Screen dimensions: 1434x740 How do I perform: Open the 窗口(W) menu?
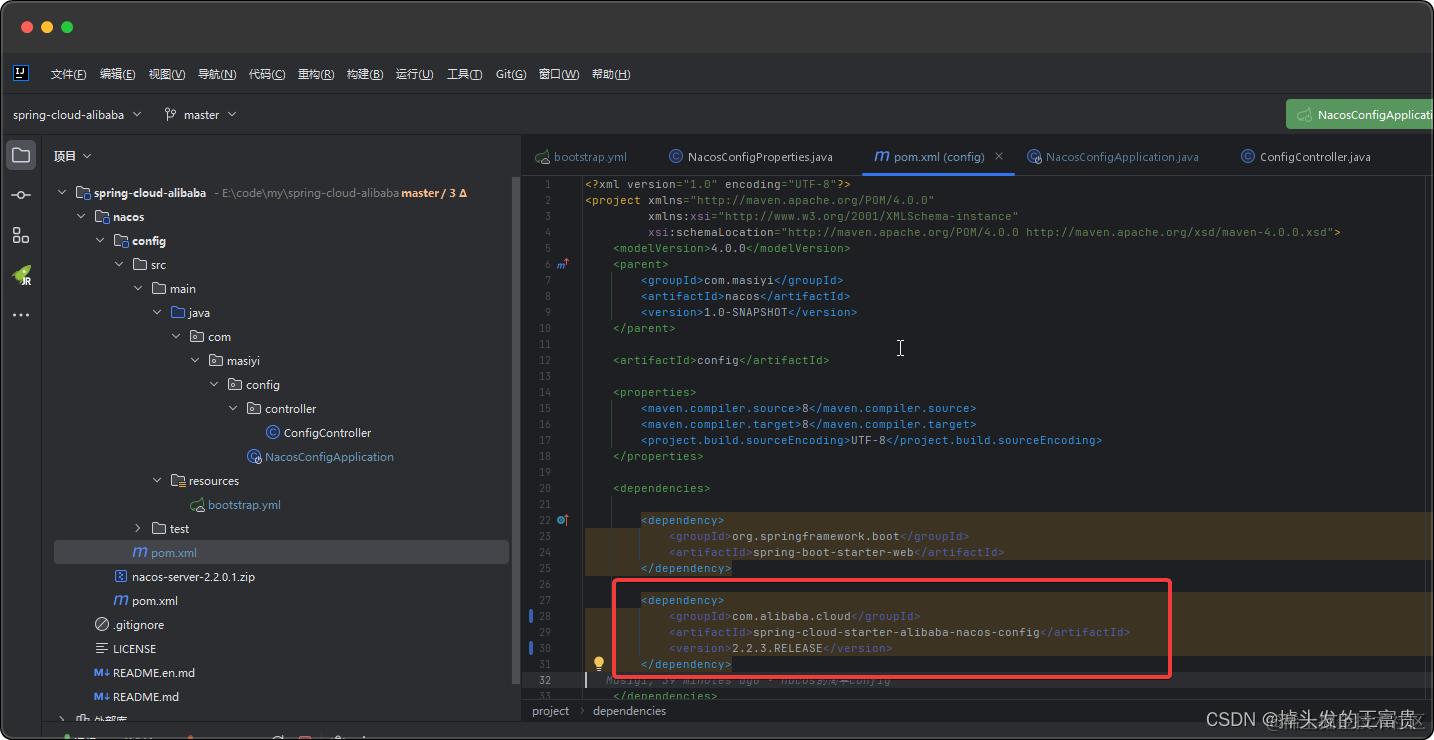pos(558,74)
